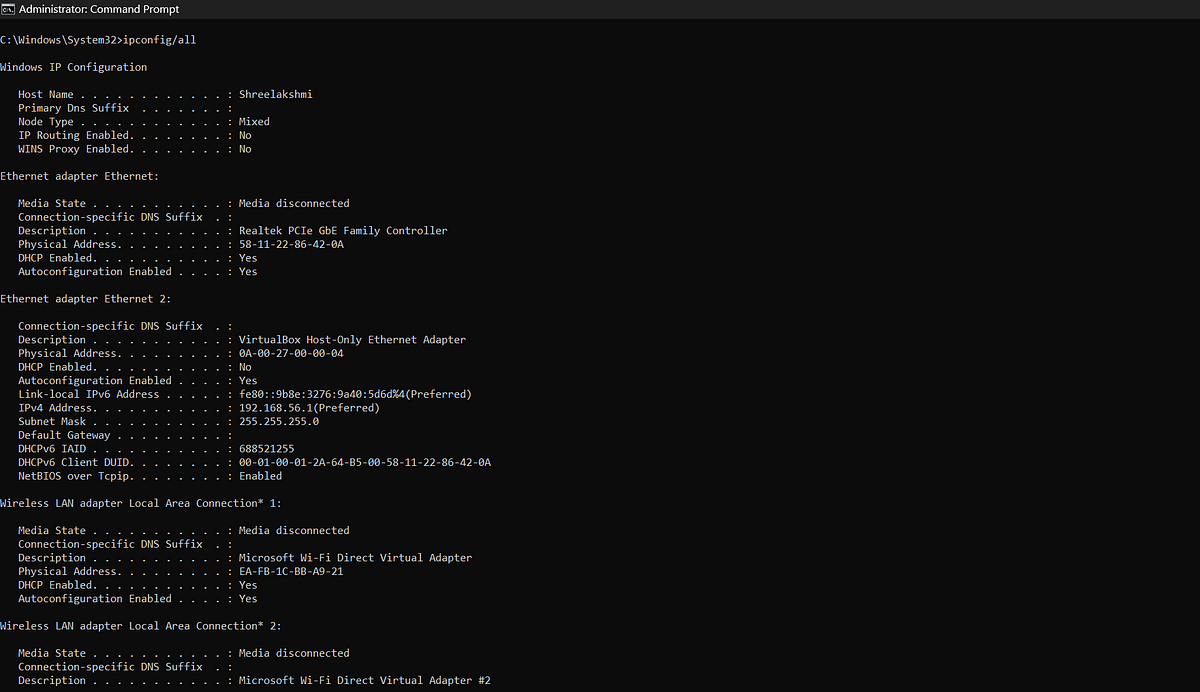This screenshot has height=692, width=1200.
Task: Click the Command Prompt icon in the title bar
Action: click(x=10, y=9)
